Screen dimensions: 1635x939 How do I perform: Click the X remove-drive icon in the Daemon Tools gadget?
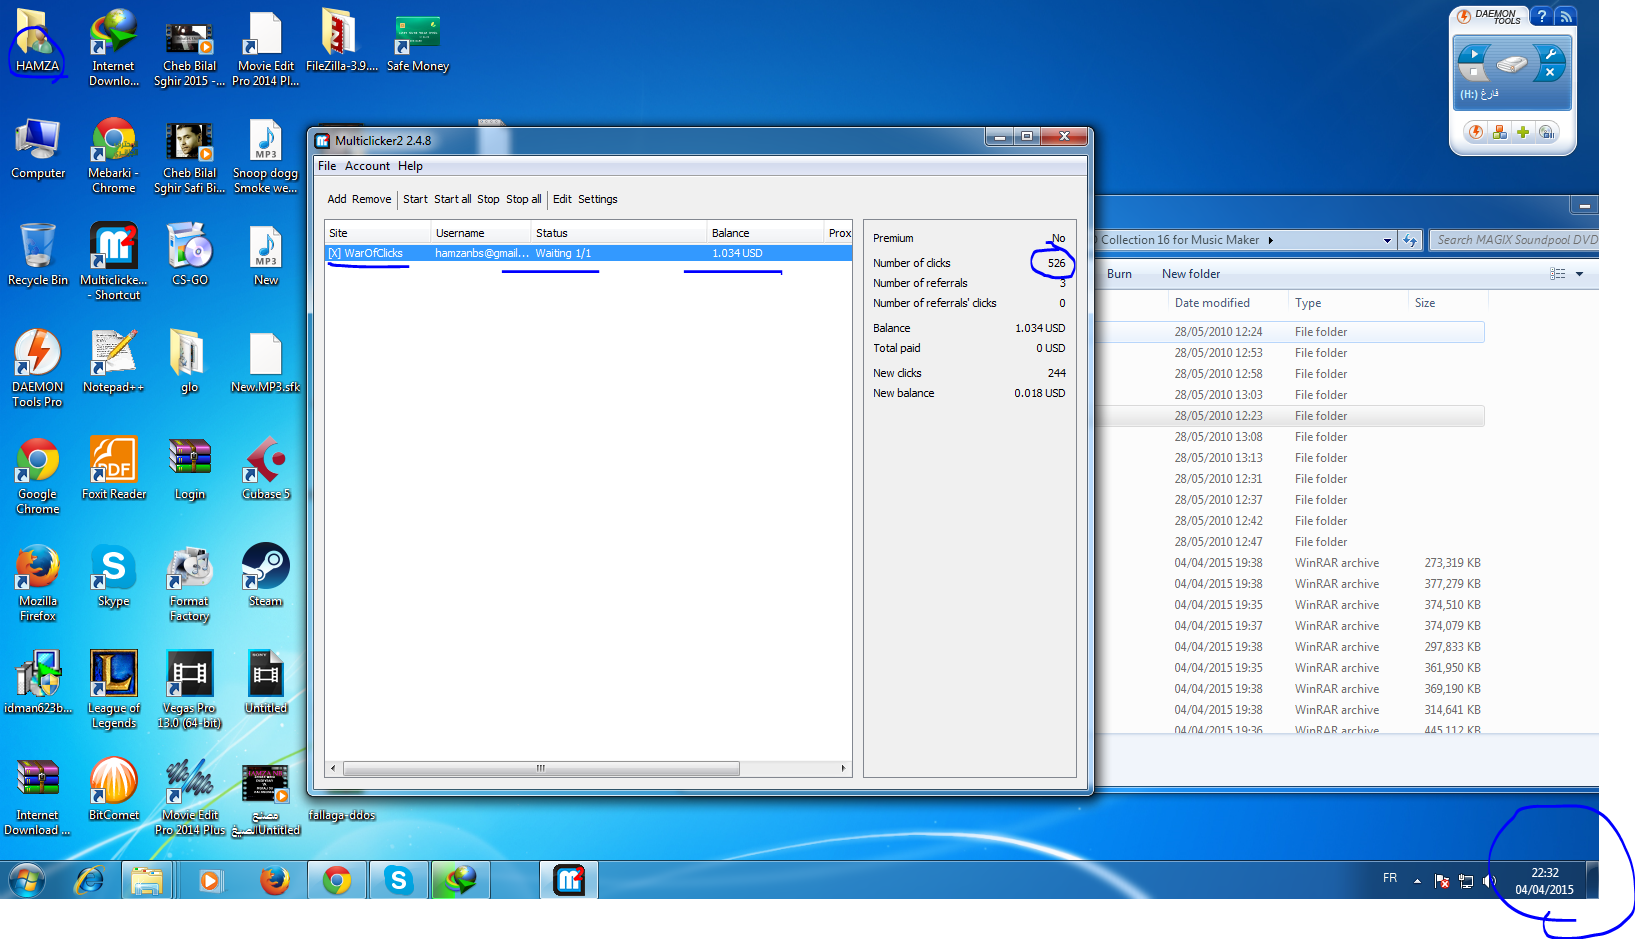[1550, 72]
